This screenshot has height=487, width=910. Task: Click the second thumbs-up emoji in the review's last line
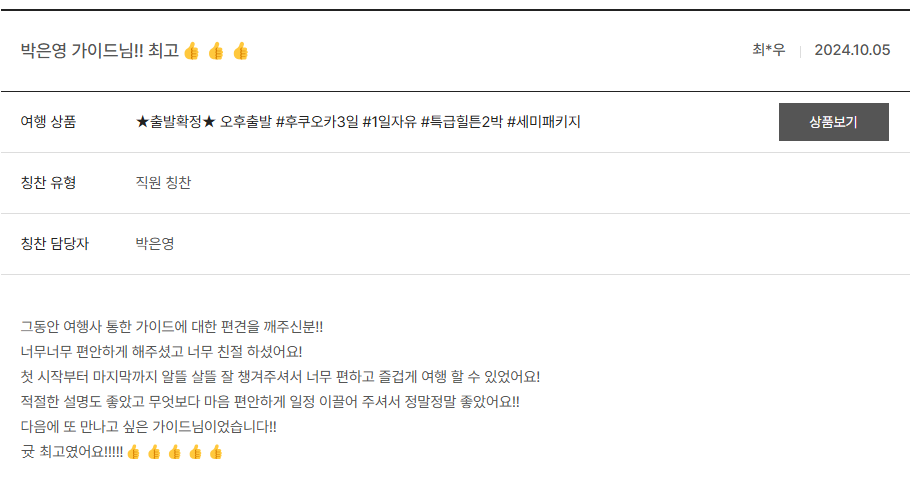pyautogui.click(x=154, y=452)
